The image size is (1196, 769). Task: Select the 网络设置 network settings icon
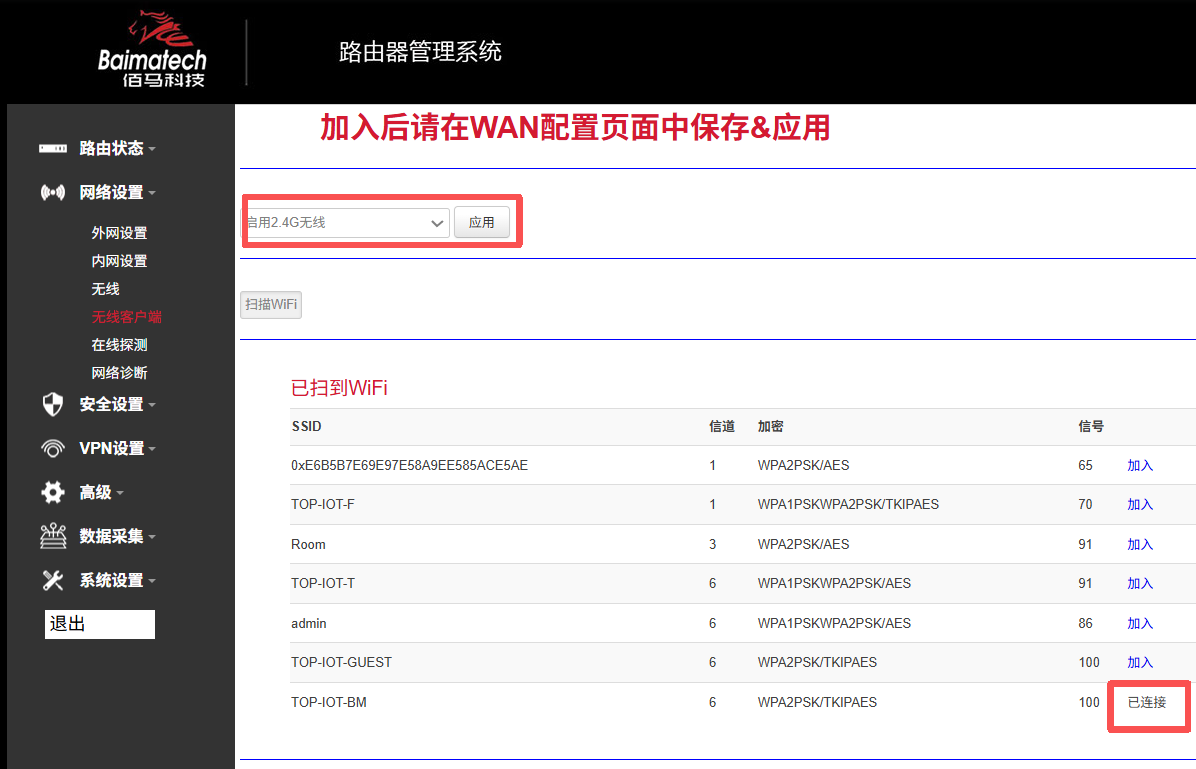point(52,192)
